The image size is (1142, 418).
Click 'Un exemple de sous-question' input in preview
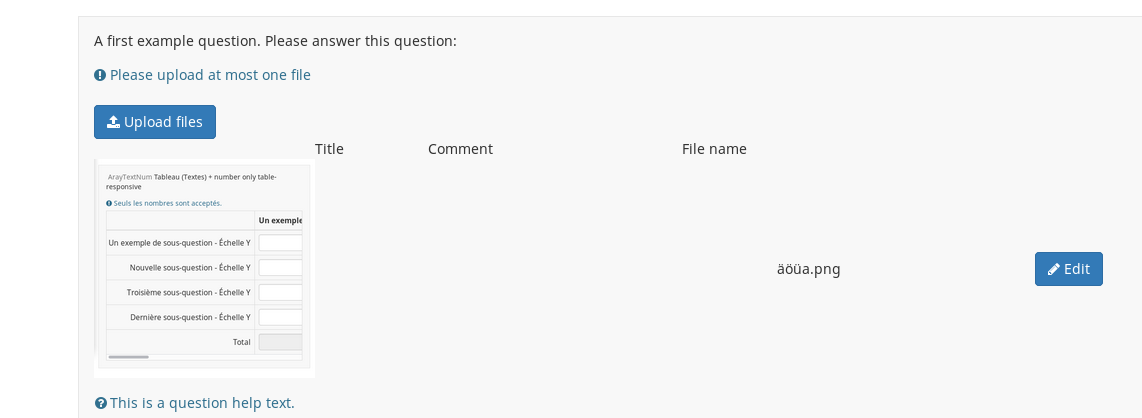click(x=280, y=243)
